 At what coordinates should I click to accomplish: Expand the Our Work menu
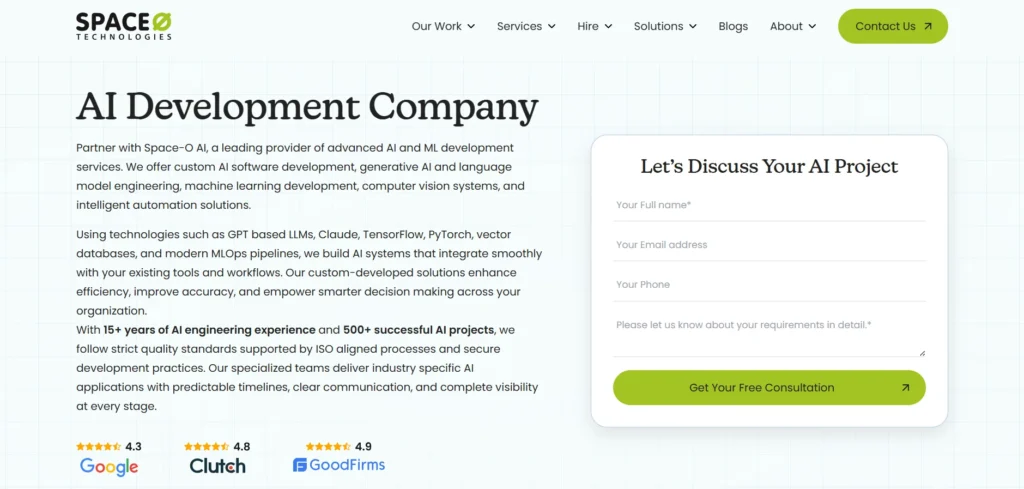click(x=443, y=26)
